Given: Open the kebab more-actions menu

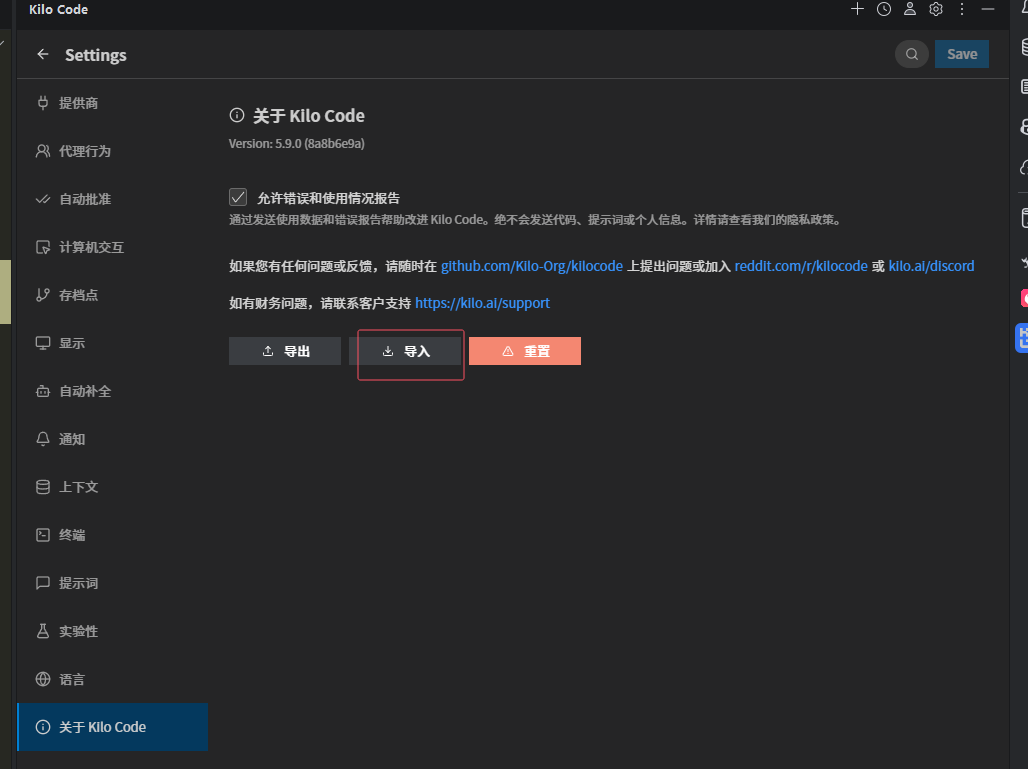Looking at the screenshot, I should click(x=961, y=9).
